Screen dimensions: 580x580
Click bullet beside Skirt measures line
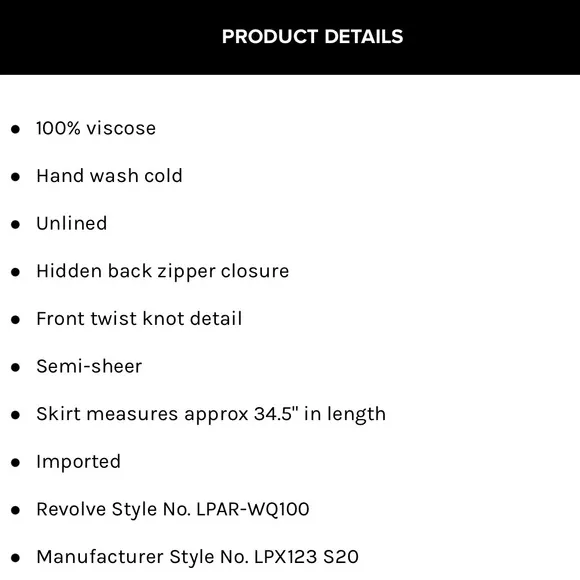point(15,415)
